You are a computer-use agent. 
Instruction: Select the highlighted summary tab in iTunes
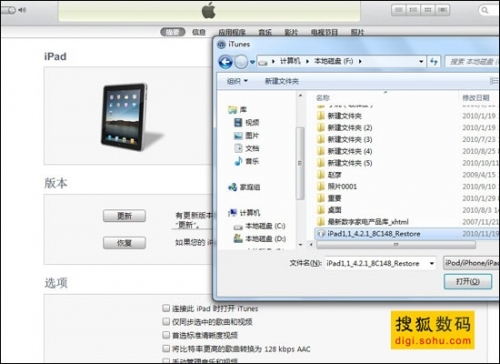tap(173, 32)
